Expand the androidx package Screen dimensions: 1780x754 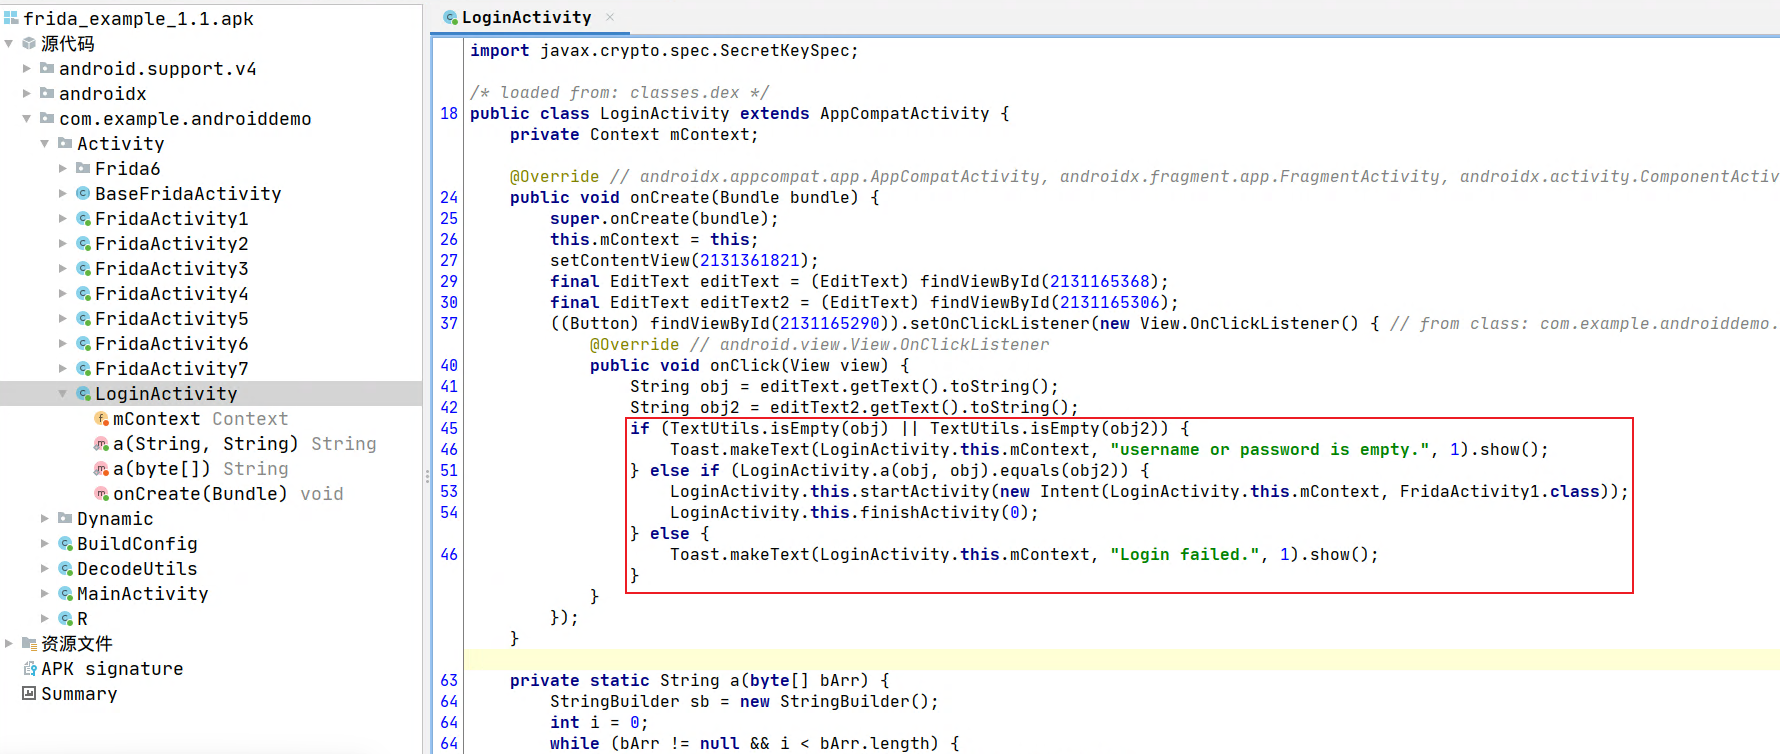coord(27,93)
